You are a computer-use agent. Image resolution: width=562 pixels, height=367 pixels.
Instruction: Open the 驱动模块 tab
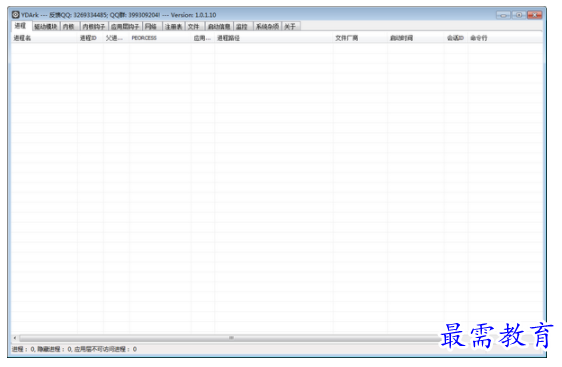(46, 27)
